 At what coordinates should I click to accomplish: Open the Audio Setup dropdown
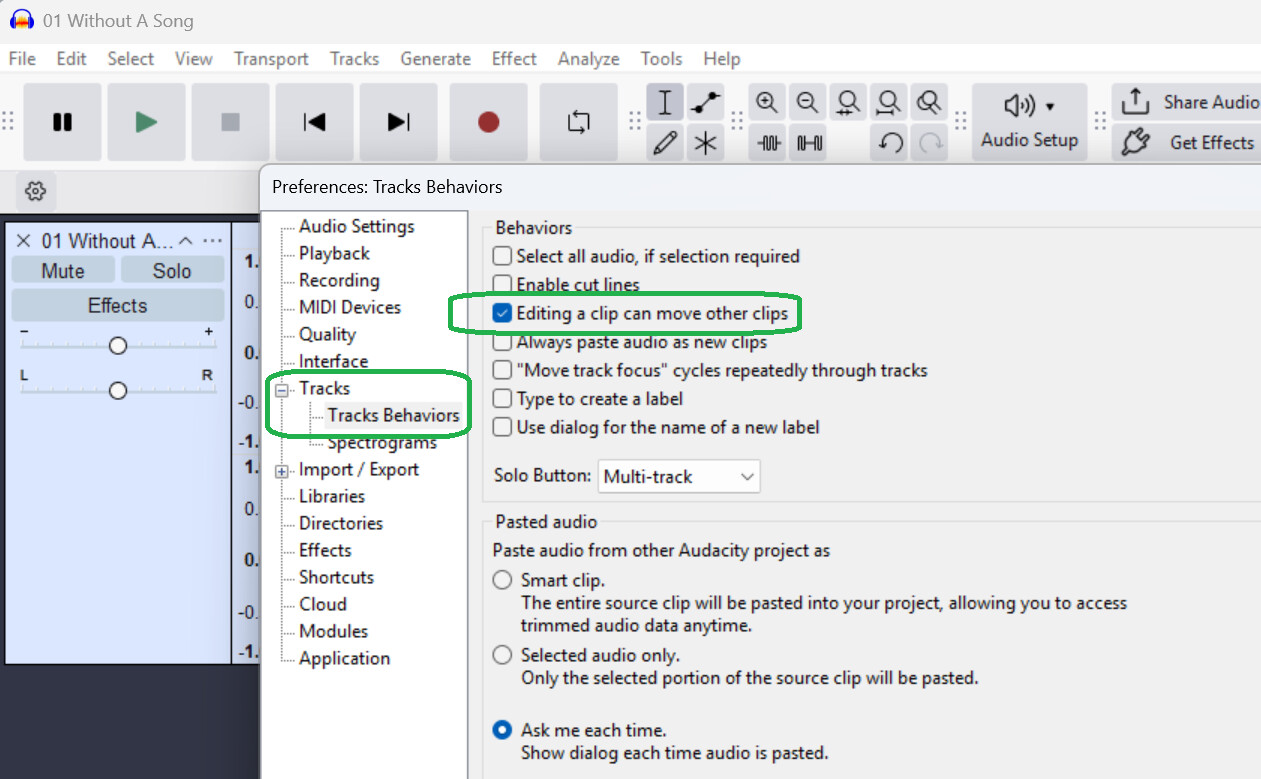[1029, 122]
